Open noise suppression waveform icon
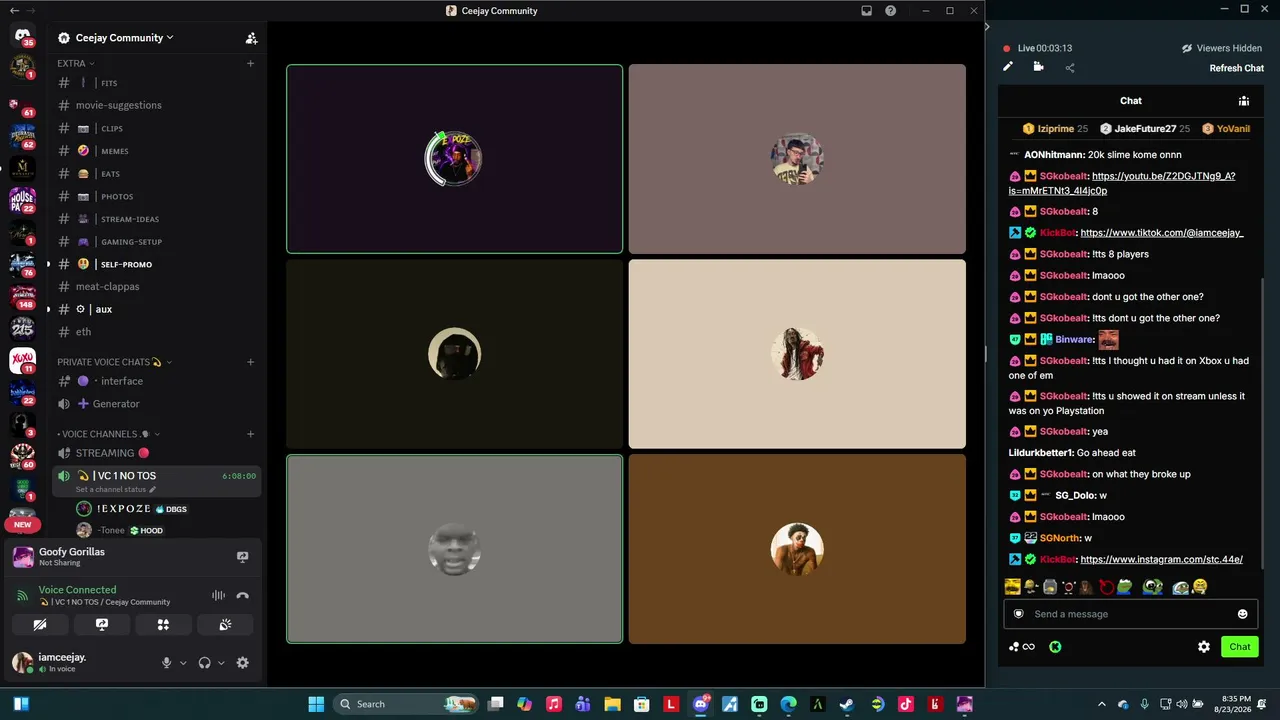Screen dimensions: 1280x720 click(x=218, y=596)
